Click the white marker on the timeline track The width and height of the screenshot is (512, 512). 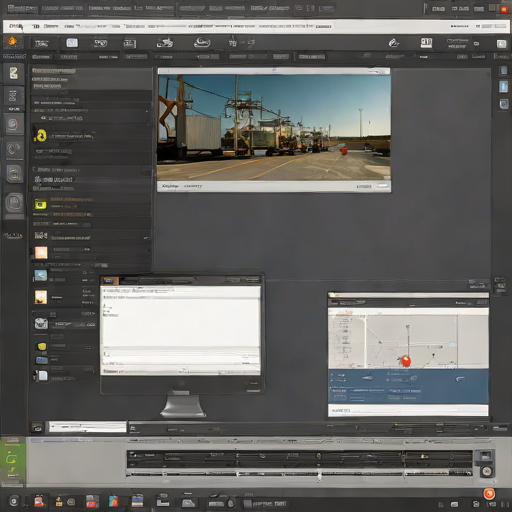[319, 476]
